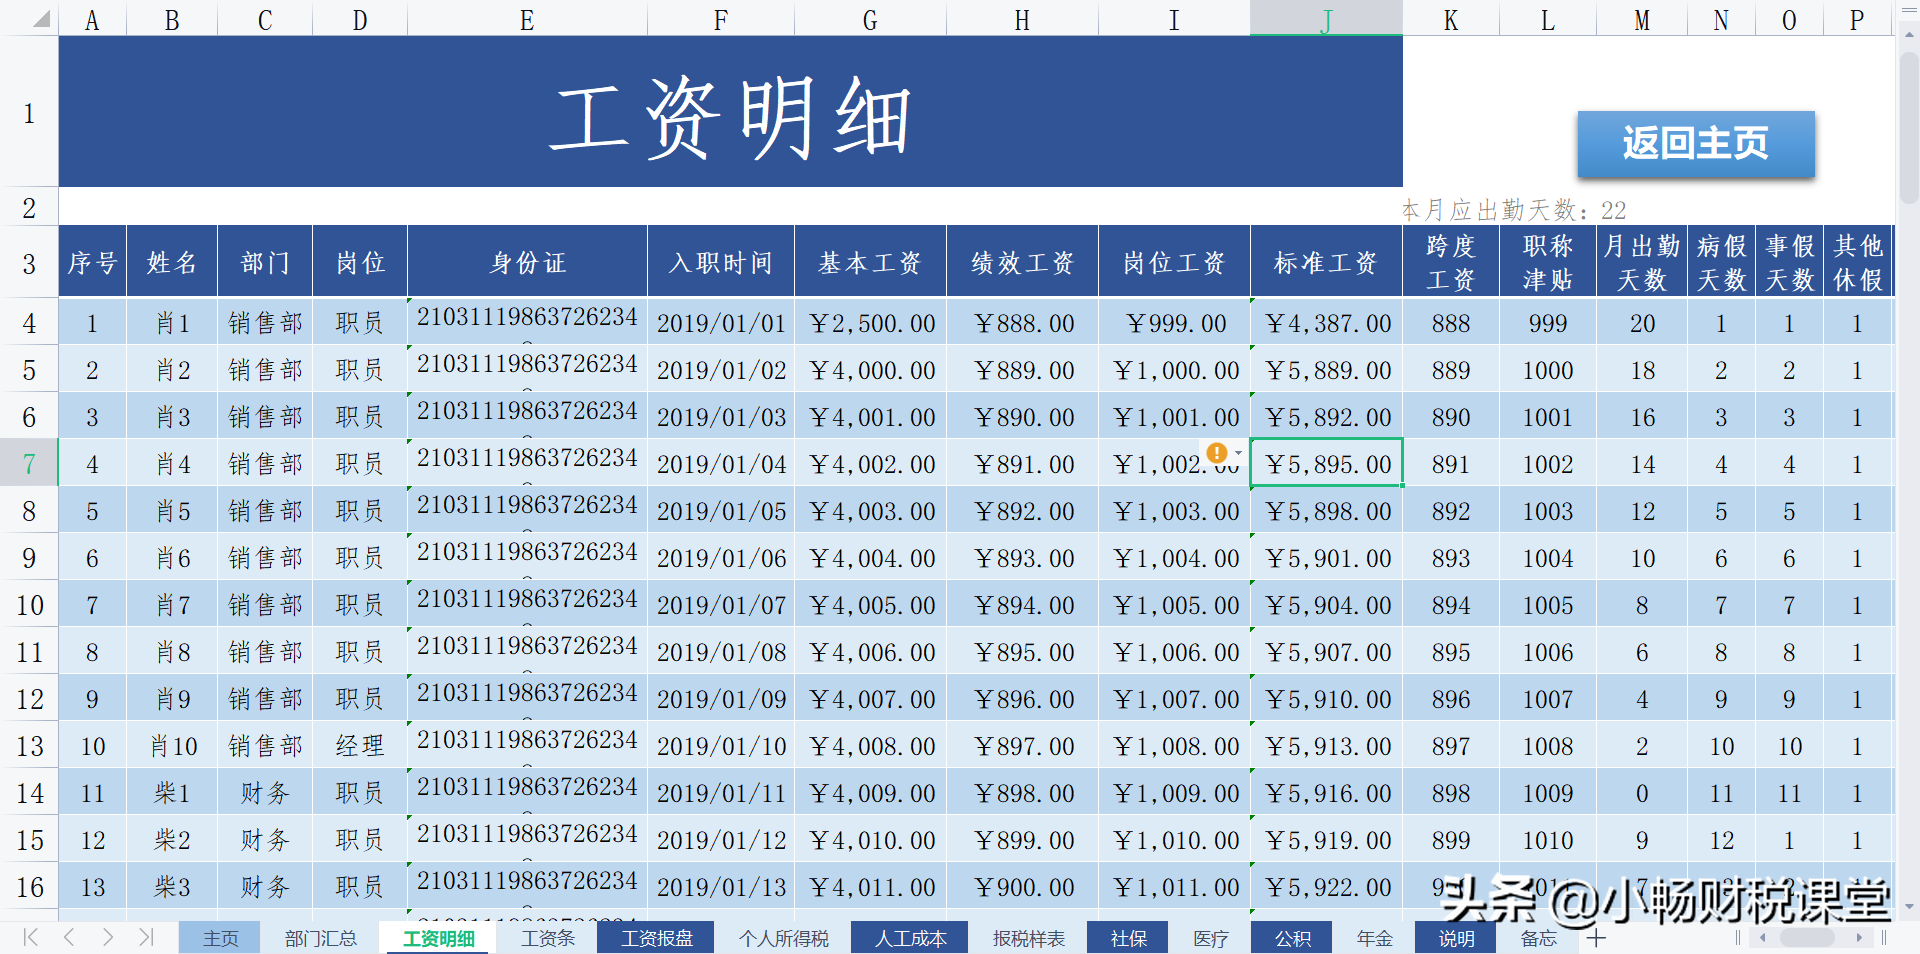Click the first-sheet navigation arrow
The width and height of the screenshot is (1920, 954).
click(x=30, y=938)
